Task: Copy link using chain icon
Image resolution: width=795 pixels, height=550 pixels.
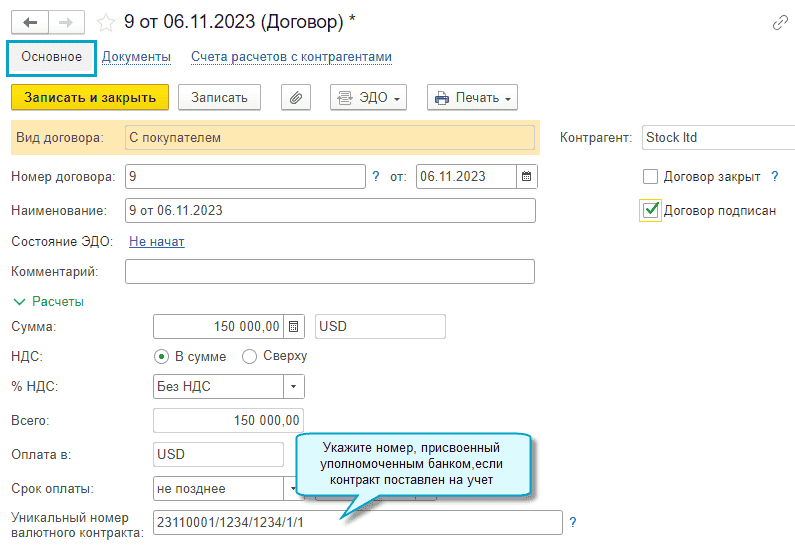Action: point(780,23)
